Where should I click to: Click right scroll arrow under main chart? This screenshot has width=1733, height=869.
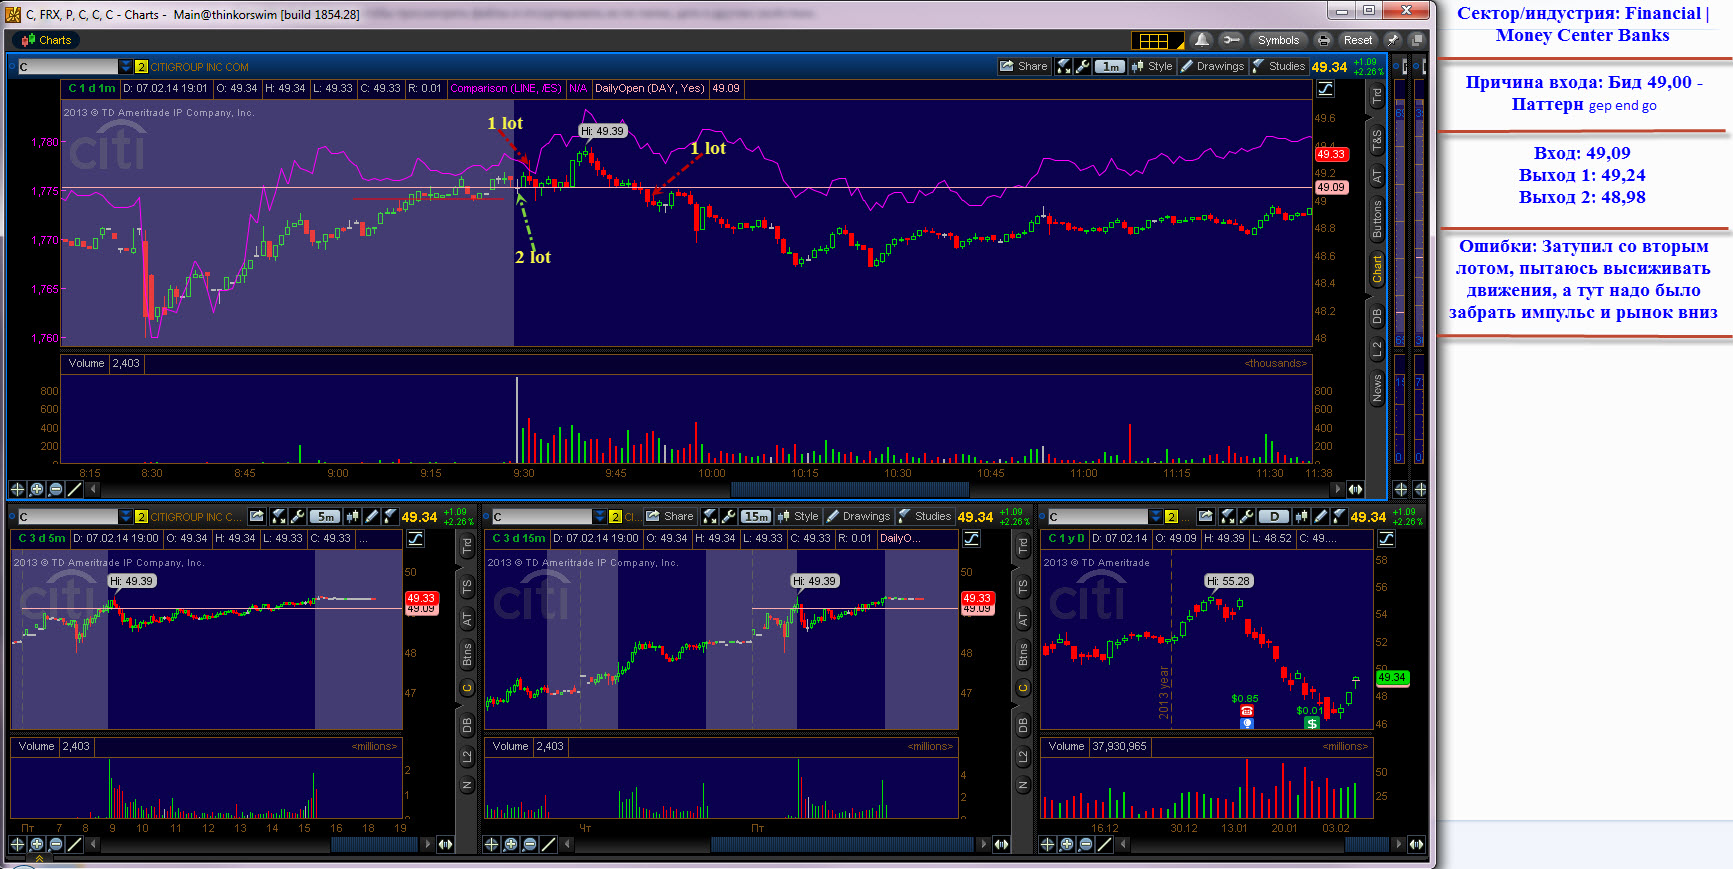(1337, 489)
